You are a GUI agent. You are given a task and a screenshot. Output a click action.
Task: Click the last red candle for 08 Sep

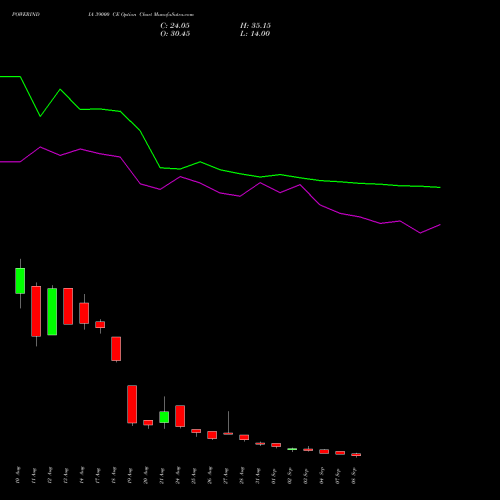(x=356, y=454)
